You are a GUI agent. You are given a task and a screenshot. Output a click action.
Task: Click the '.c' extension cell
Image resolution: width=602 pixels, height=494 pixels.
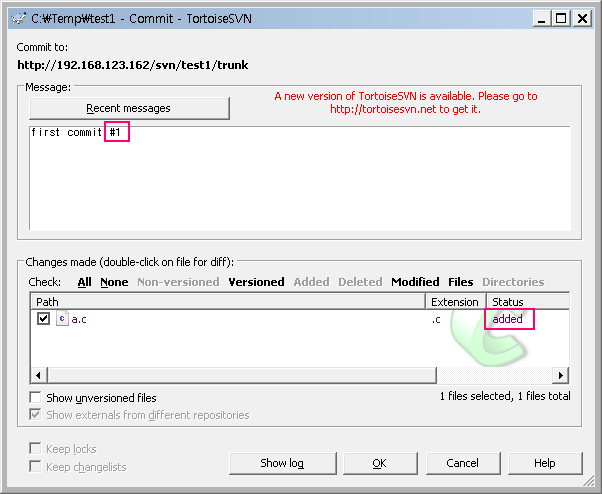[436, 319]
